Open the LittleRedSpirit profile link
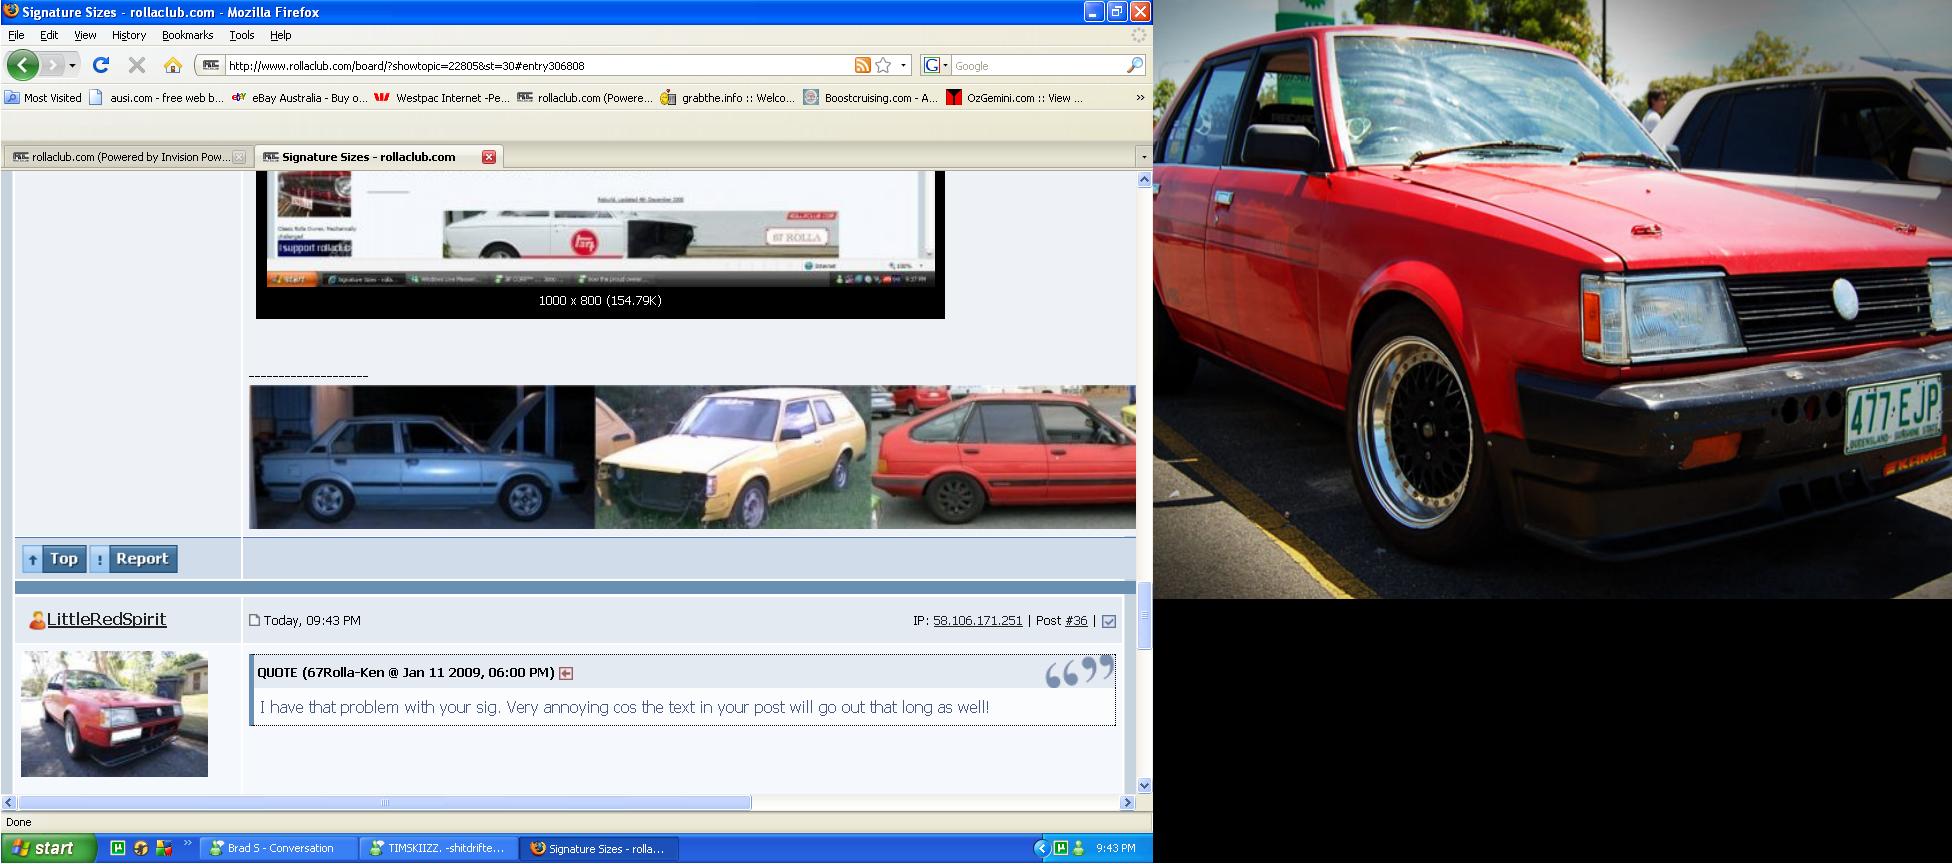 pos(106,620)
